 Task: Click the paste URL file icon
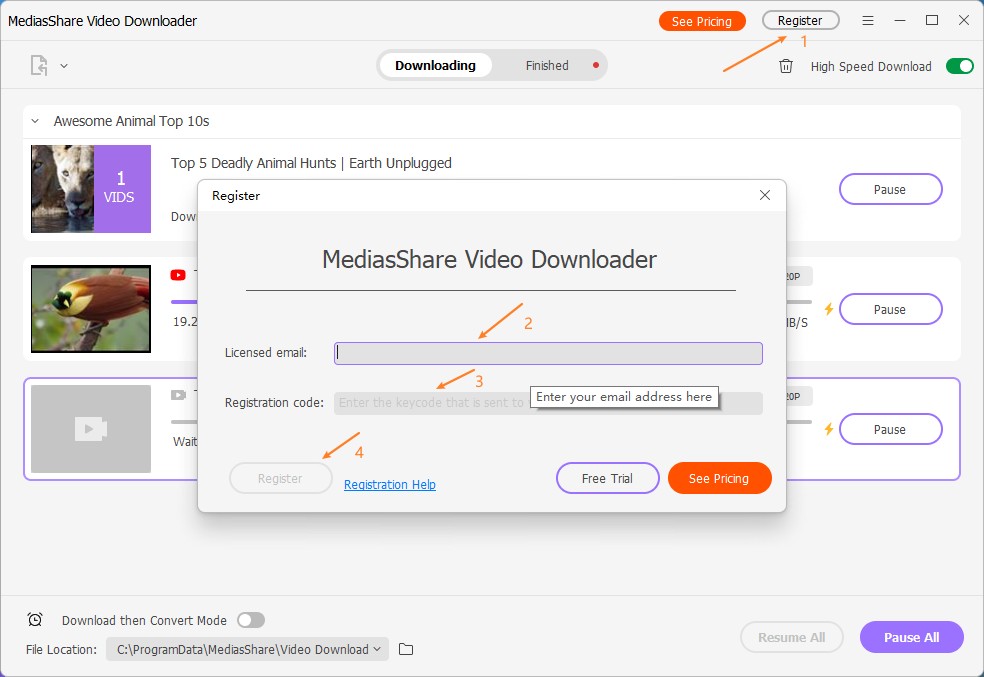coord(39,66)
